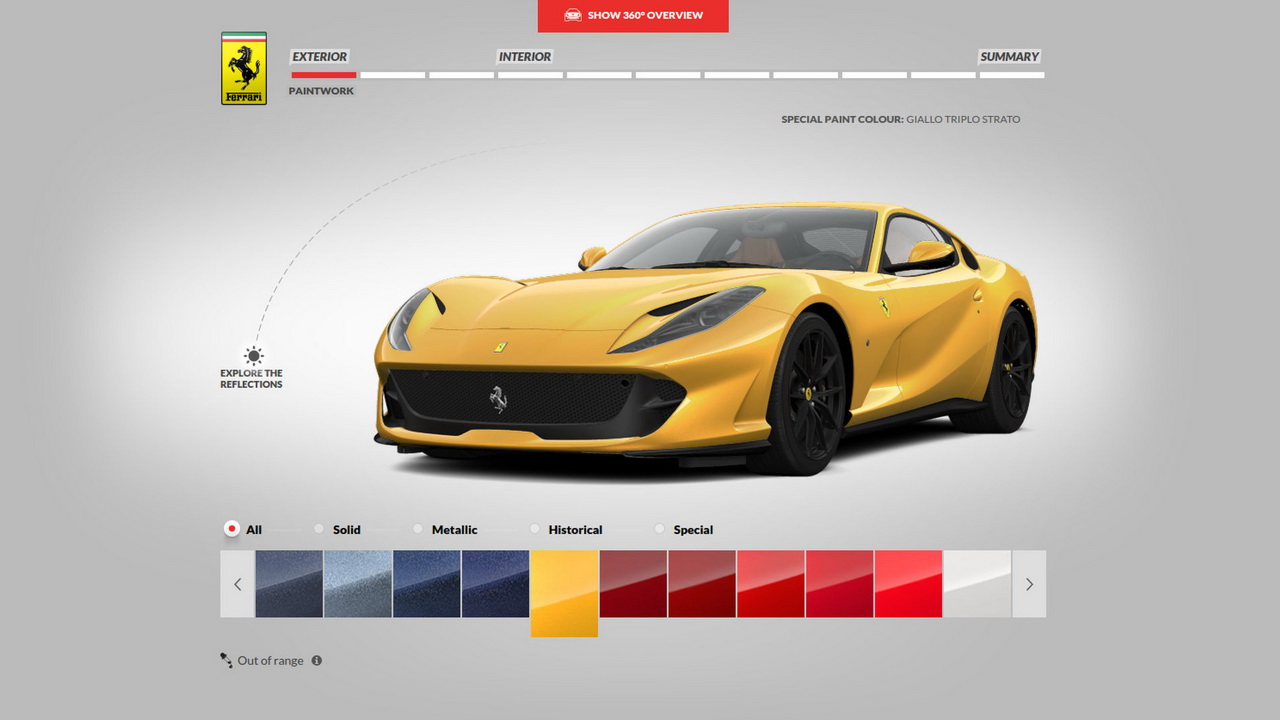
Task: Open the Summary section tab
Action: 1010,57
